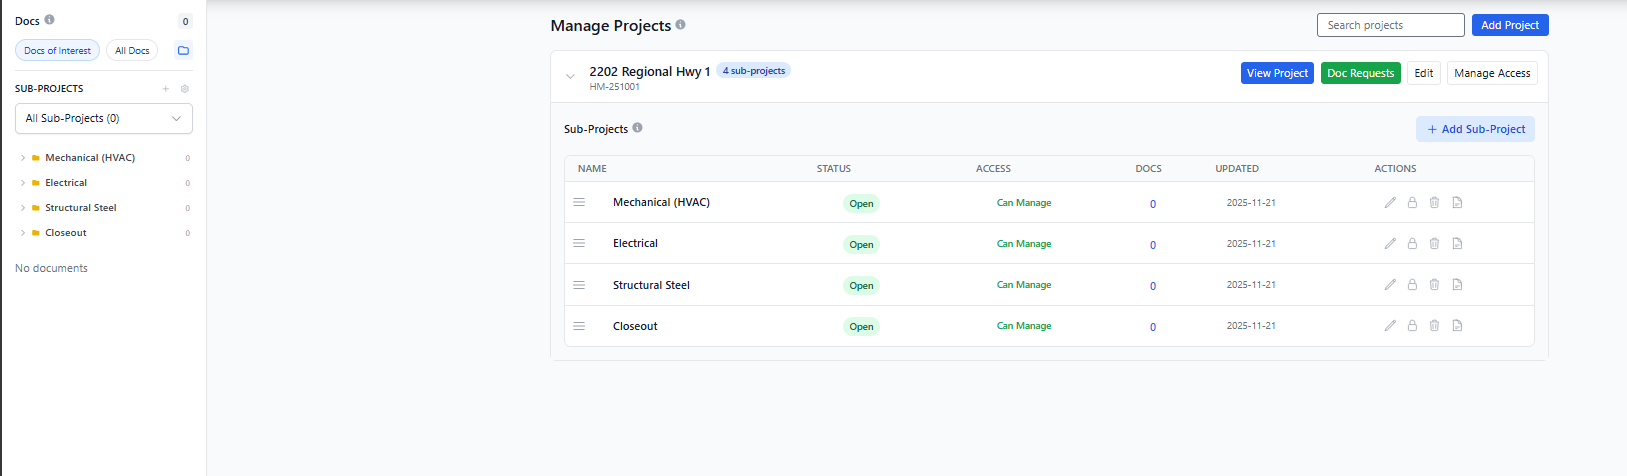Click the info icon beside Sub-Projects heading

637,128
